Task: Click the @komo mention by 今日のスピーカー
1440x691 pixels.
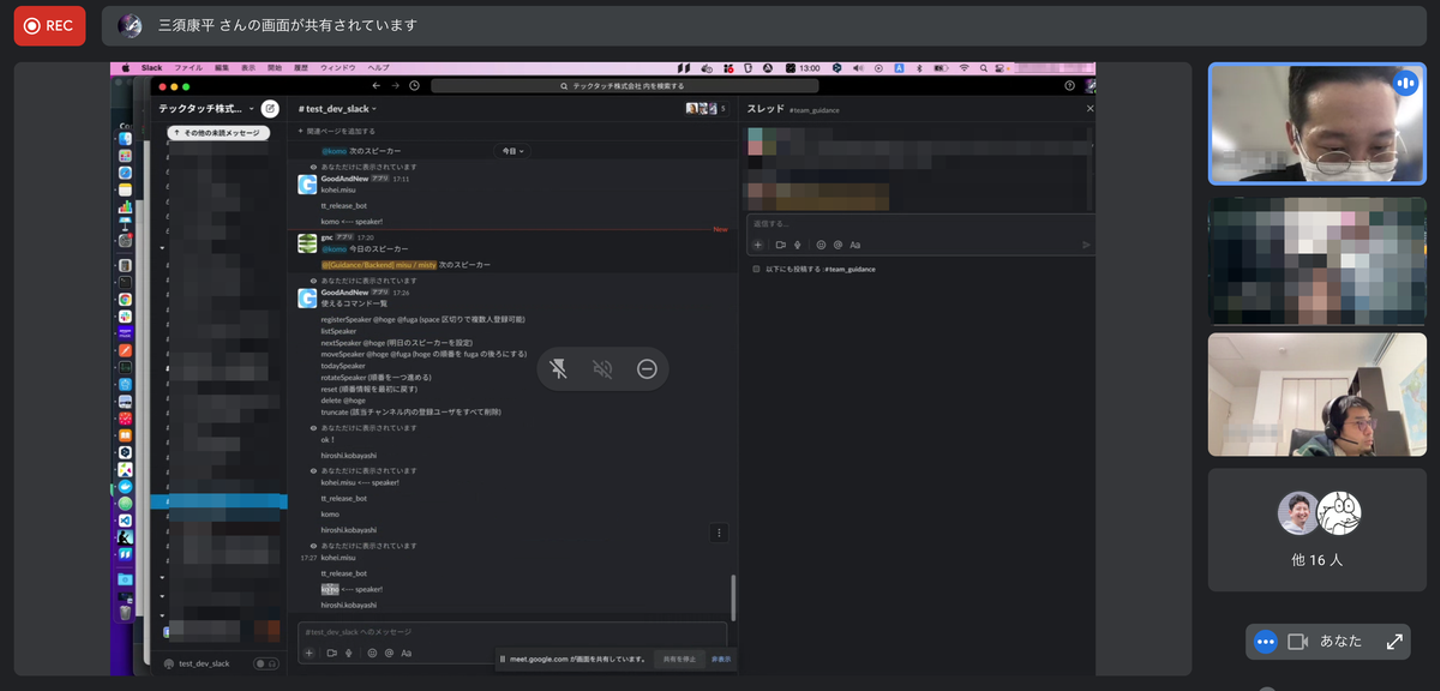Action: click(334, 249)
